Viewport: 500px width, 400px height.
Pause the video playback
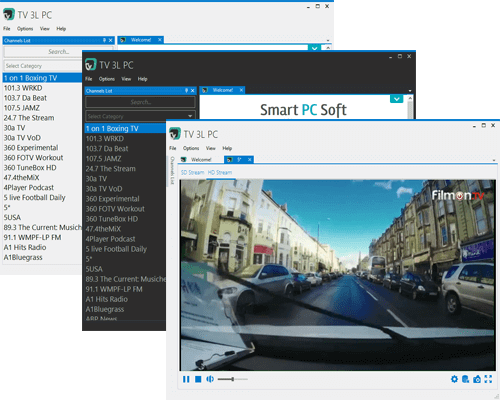coord(186,379)
